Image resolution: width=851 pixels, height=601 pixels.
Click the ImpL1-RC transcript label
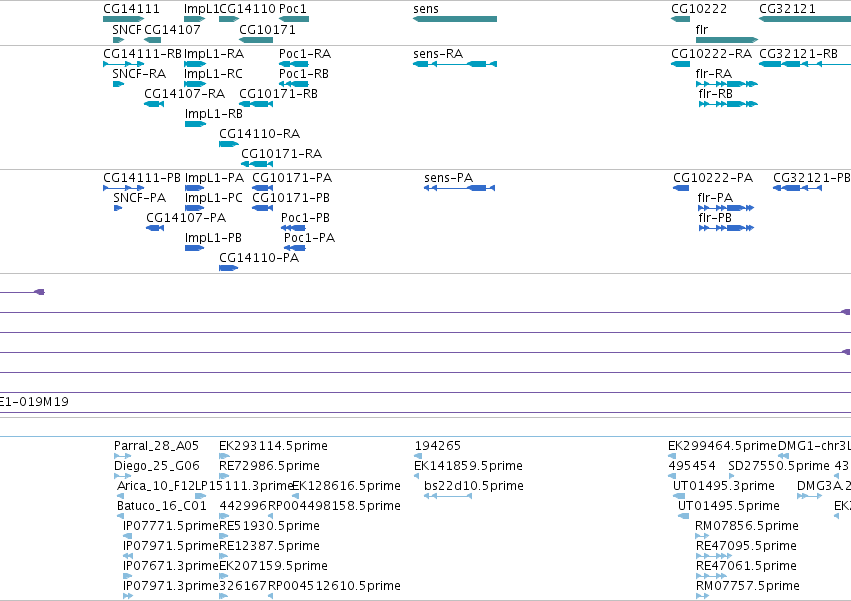213,74
